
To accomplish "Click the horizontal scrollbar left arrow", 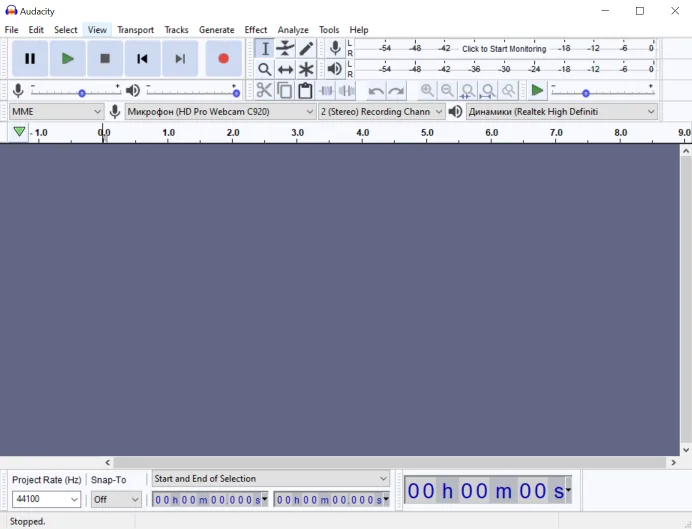I will [108, 462].
